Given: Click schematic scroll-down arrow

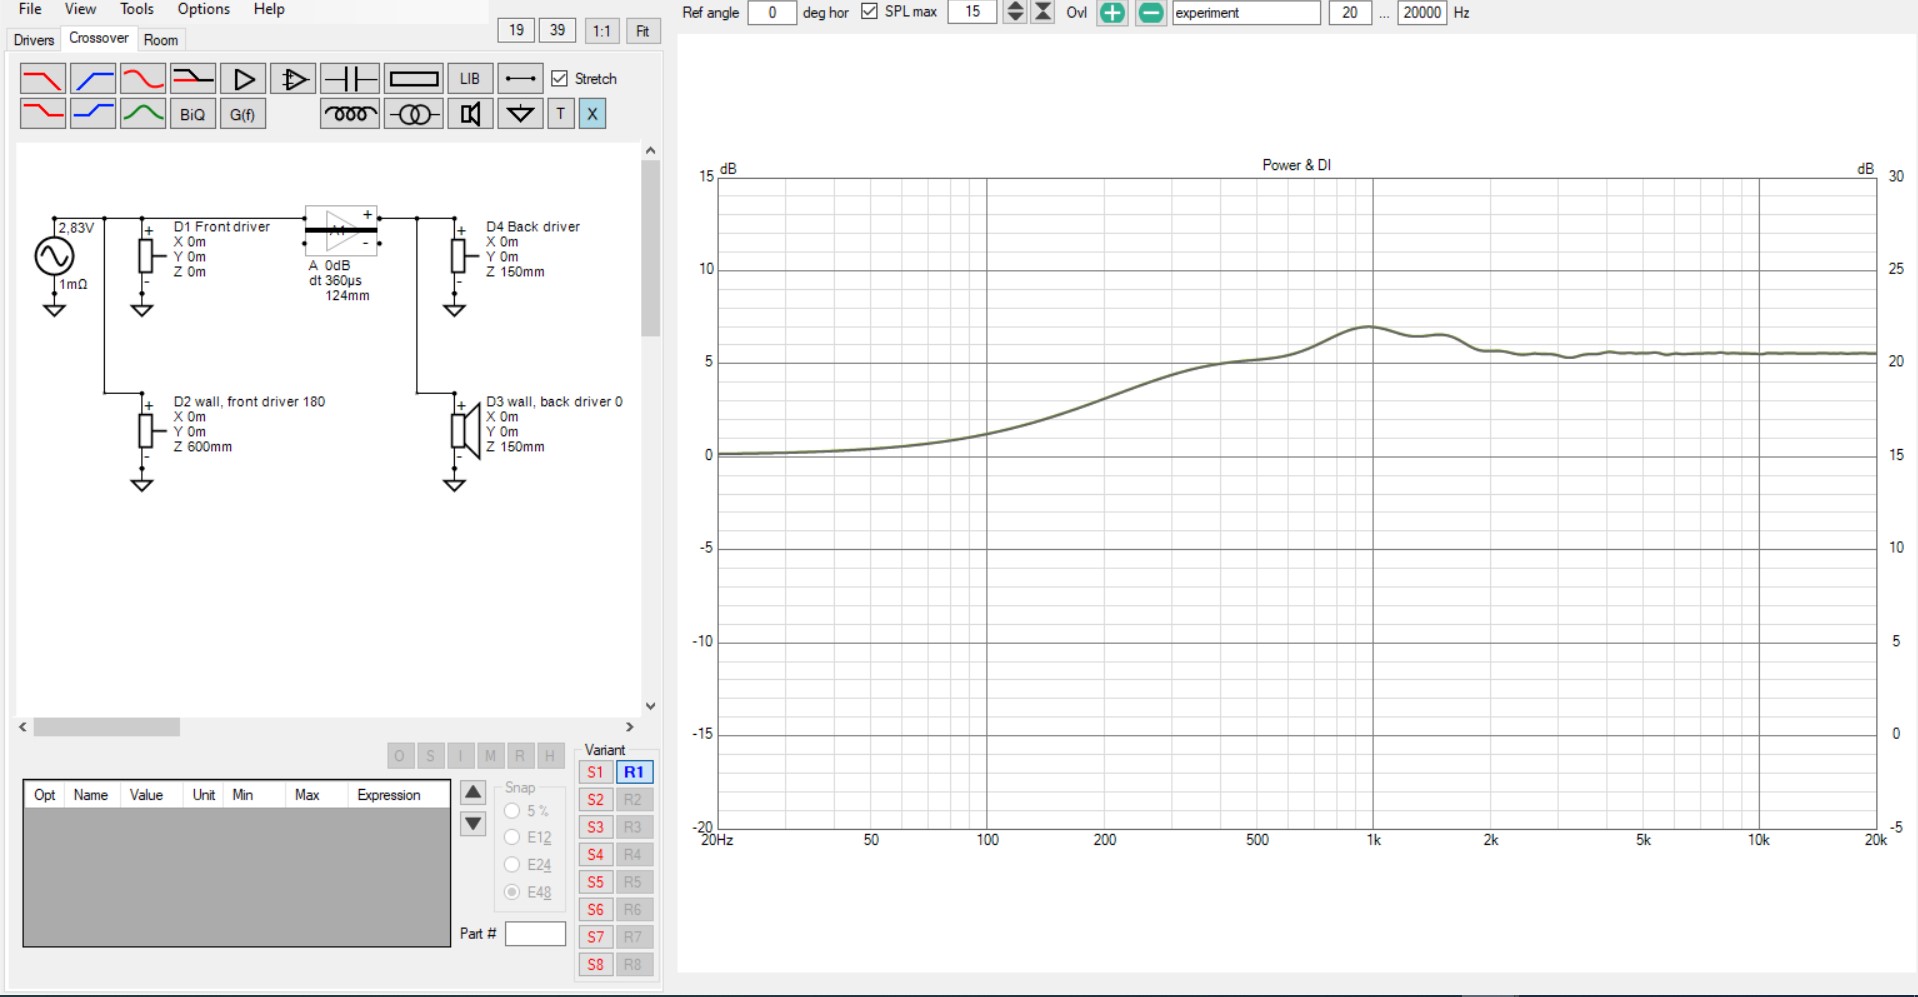Looking at the screenshot, I should 651,706.
